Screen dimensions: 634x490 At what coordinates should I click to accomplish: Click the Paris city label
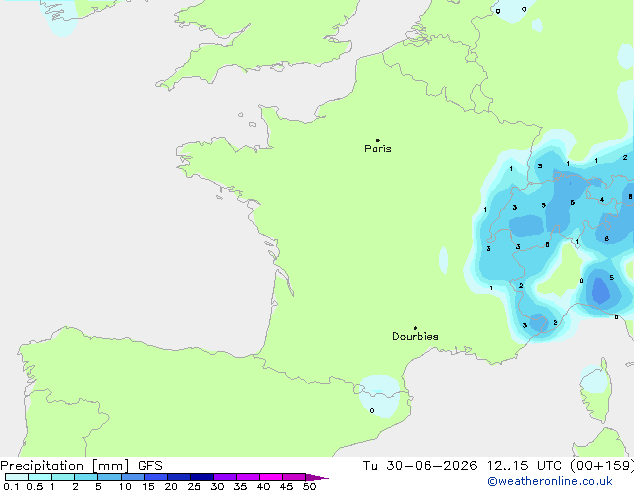(378, 149)
